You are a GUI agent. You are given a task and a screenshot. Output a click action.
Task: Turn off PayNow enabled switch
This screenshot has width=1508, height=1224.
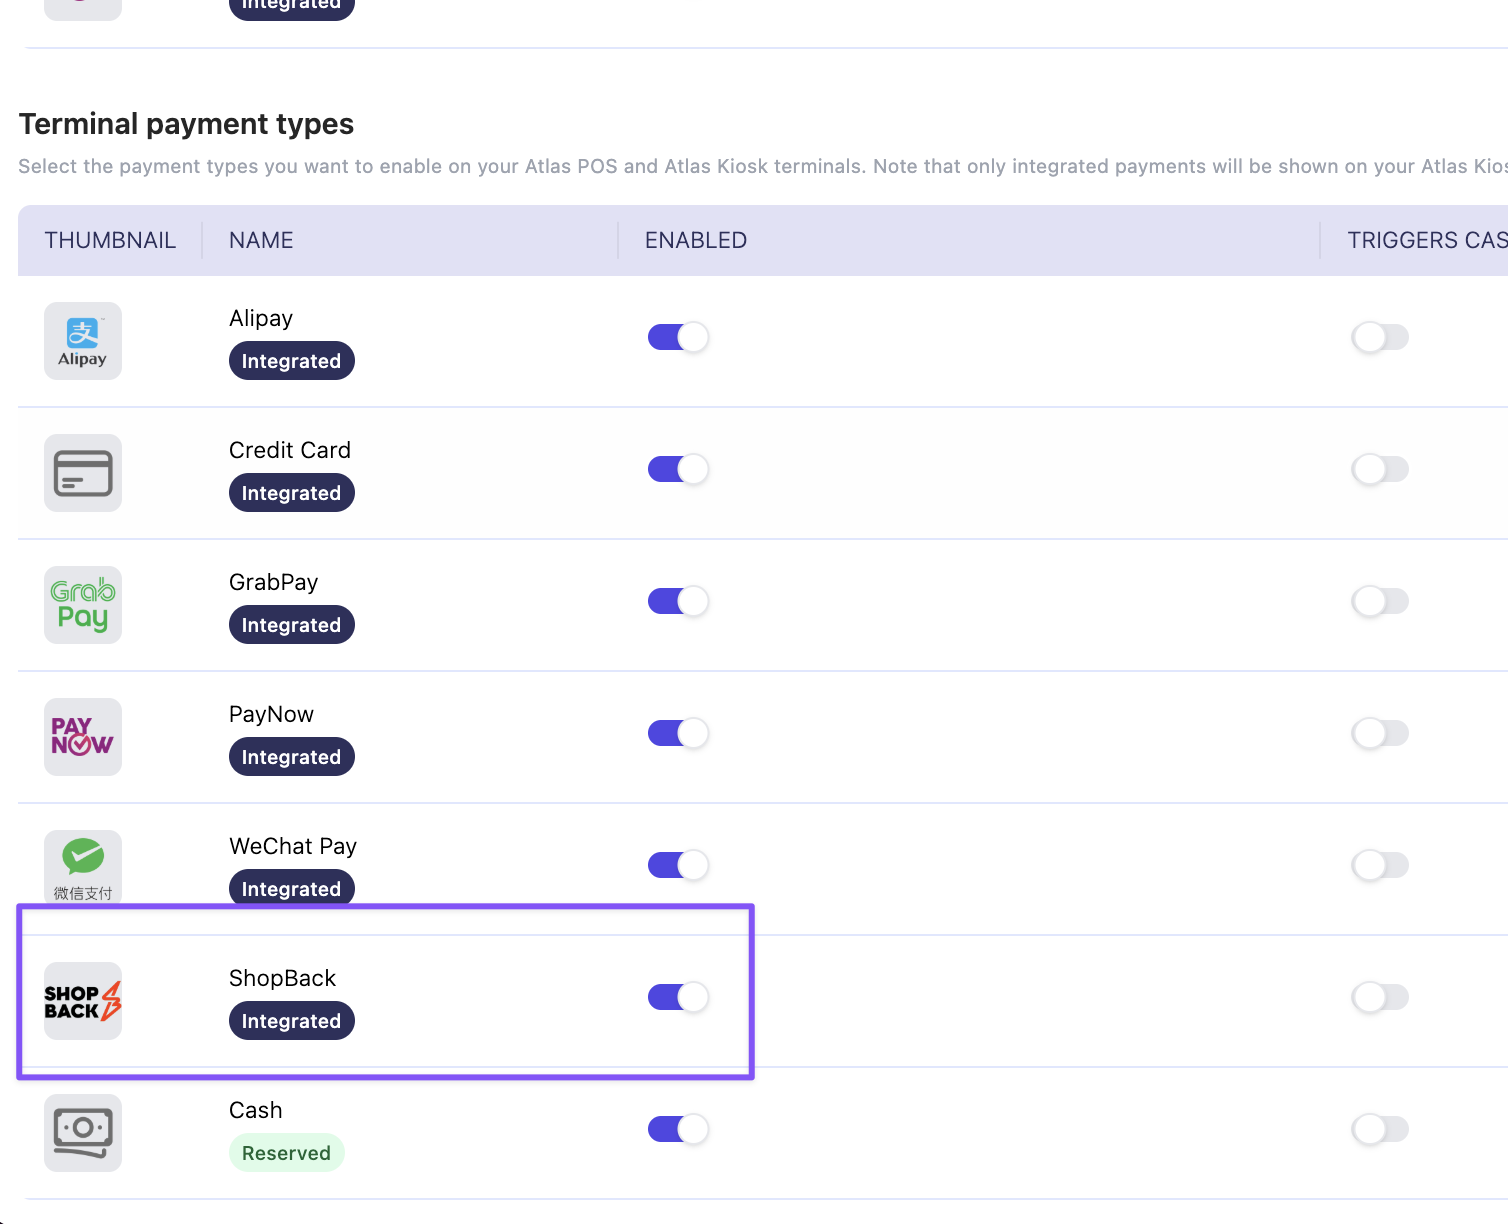(678, 733)
